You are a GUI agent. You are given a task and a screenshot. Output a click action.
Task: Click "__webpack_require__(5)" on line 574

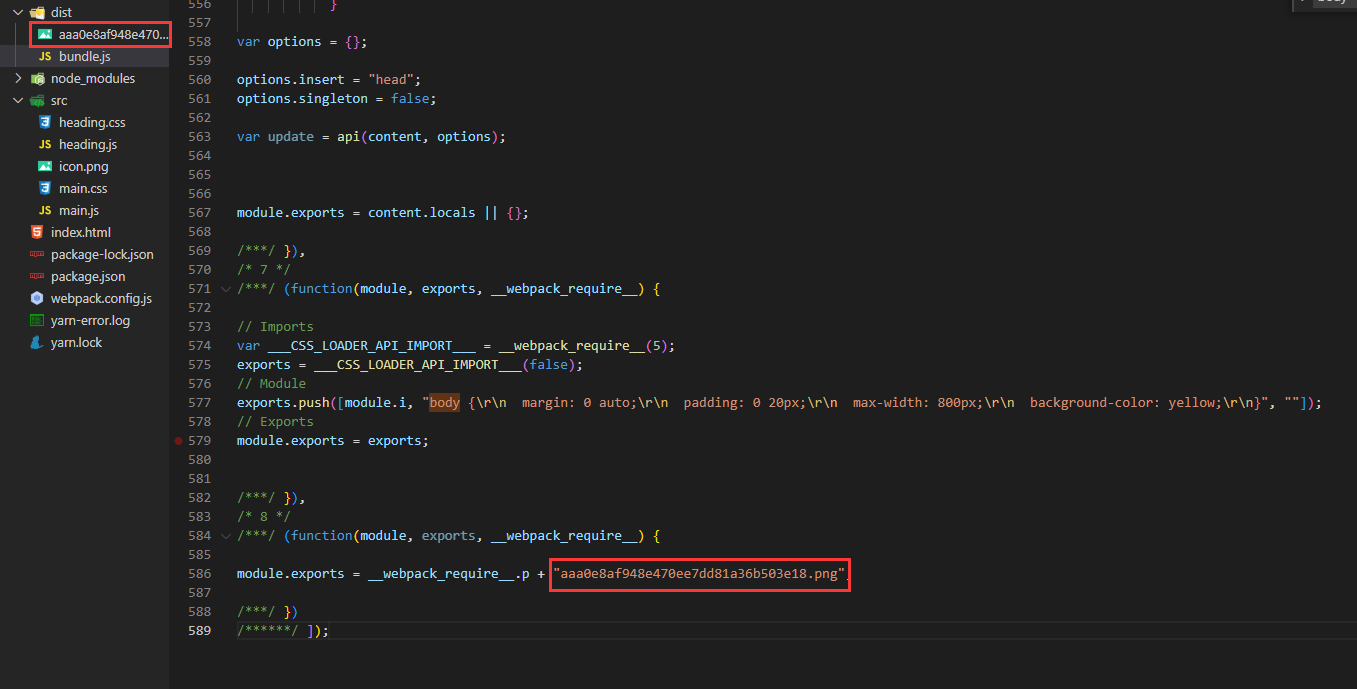pyautogui.click(x=583, y=346)
